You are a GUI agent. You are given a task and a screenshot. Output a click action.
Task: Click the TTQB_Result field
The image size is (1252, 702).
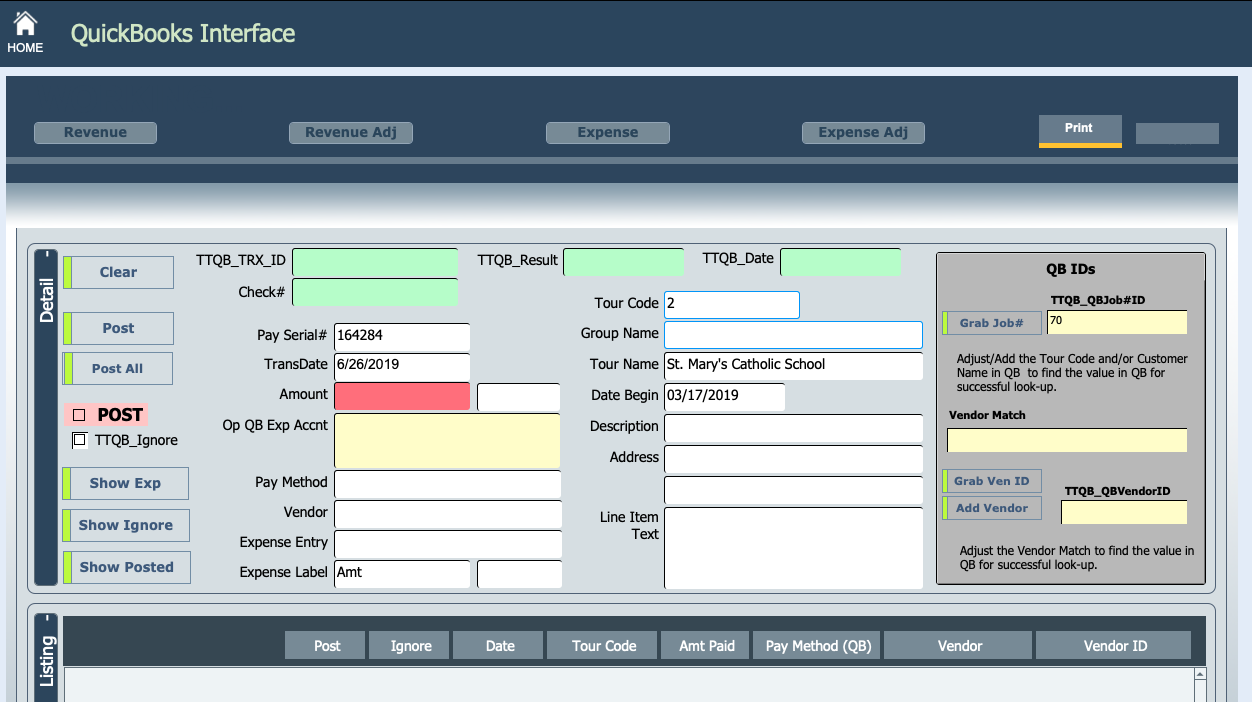coord(624,262)
